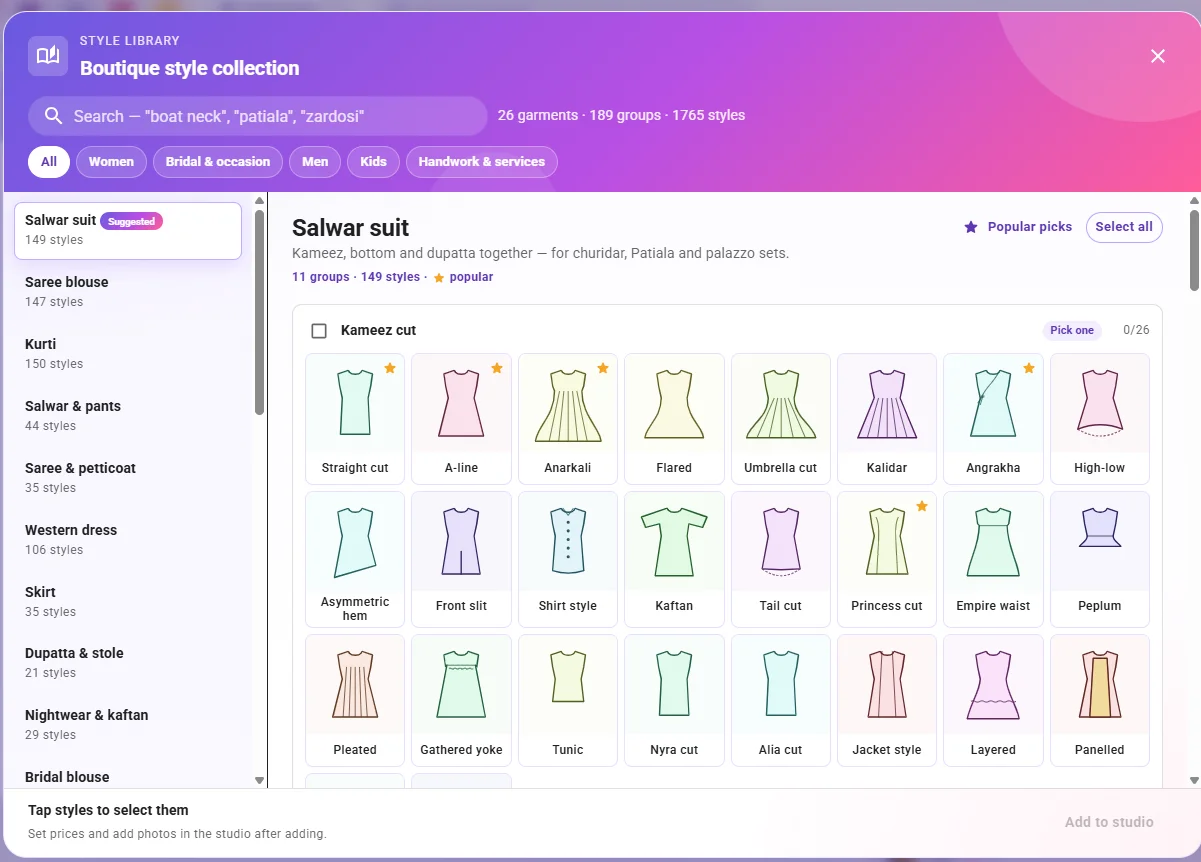Click the styles panel scrollbar thumb
Viewport: 1201px width, 862px height.
pyautogui.click(x=1194, y=250)
